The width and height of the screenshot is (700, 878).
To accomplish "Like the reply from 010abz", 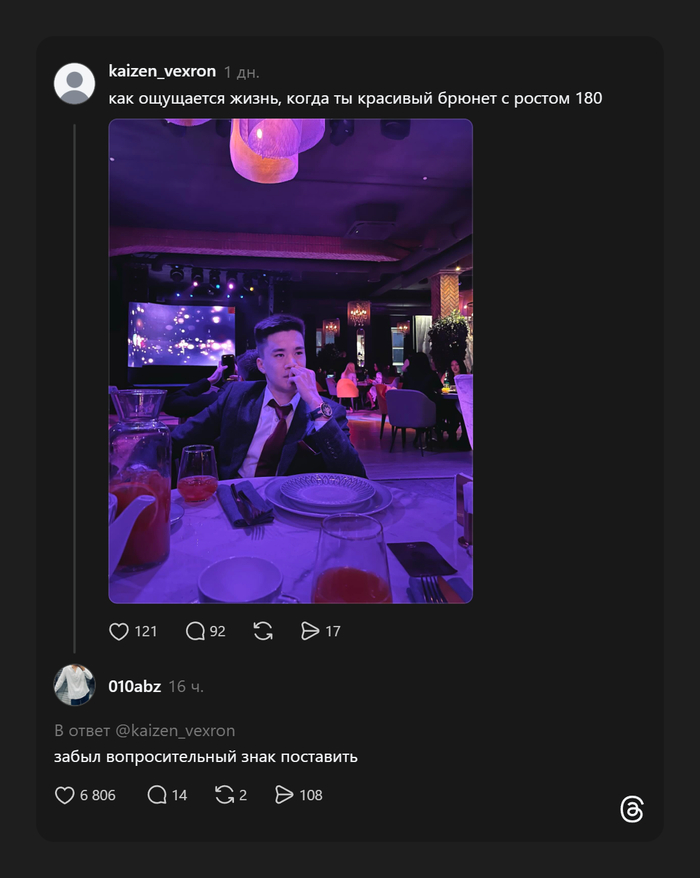I will 65,795.
